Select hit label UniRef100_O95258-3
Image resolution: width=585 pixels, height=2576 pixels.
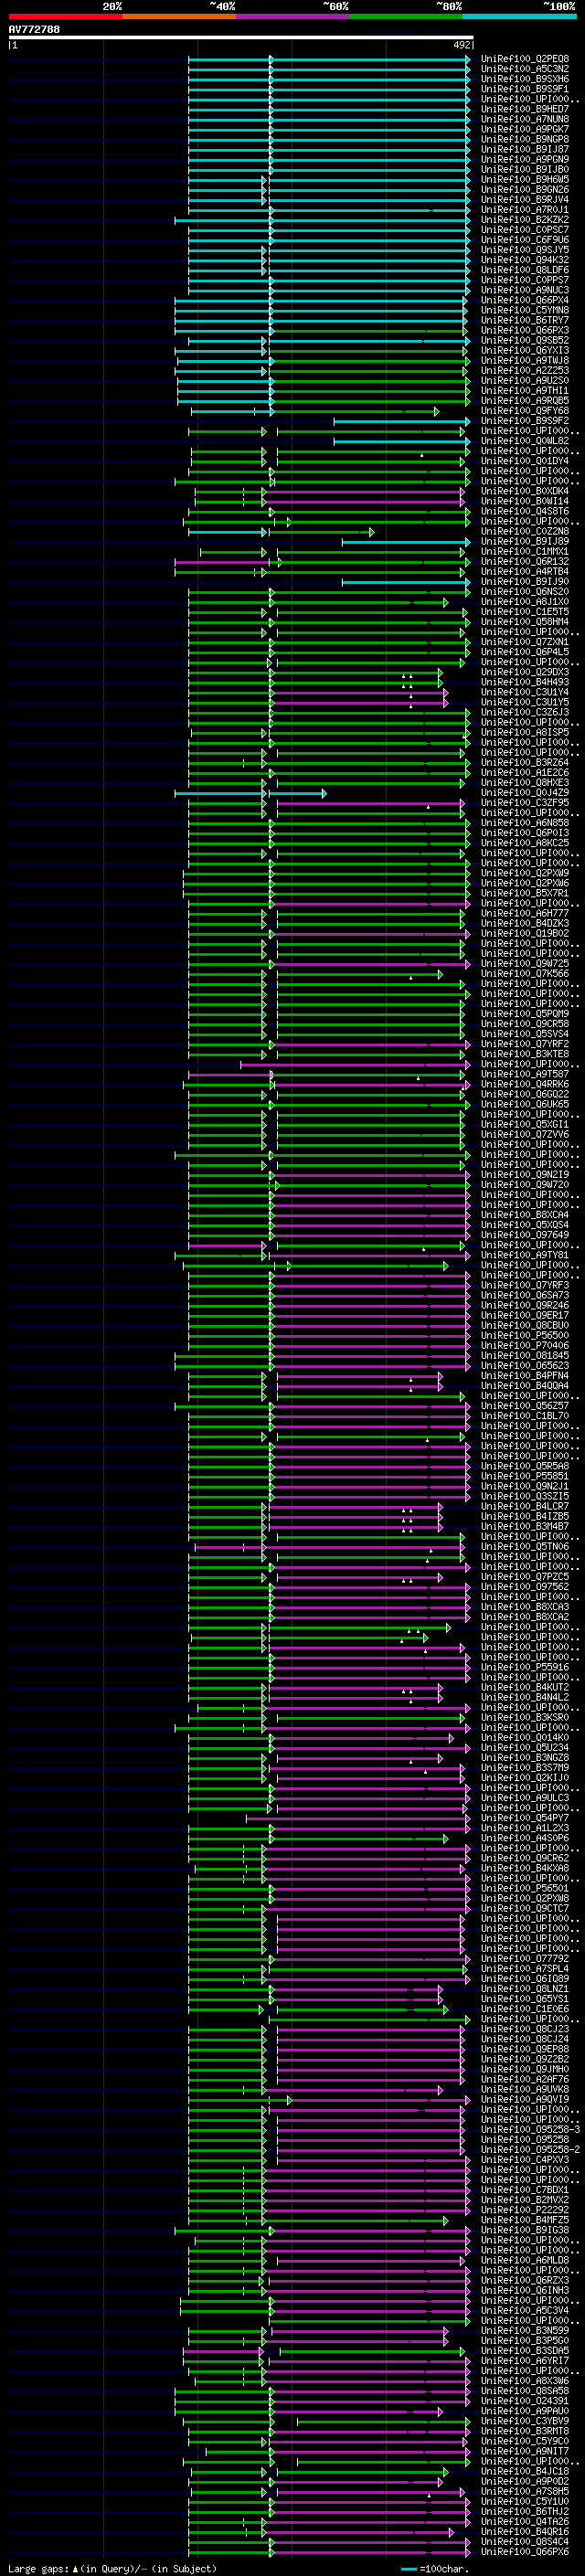530,2130
